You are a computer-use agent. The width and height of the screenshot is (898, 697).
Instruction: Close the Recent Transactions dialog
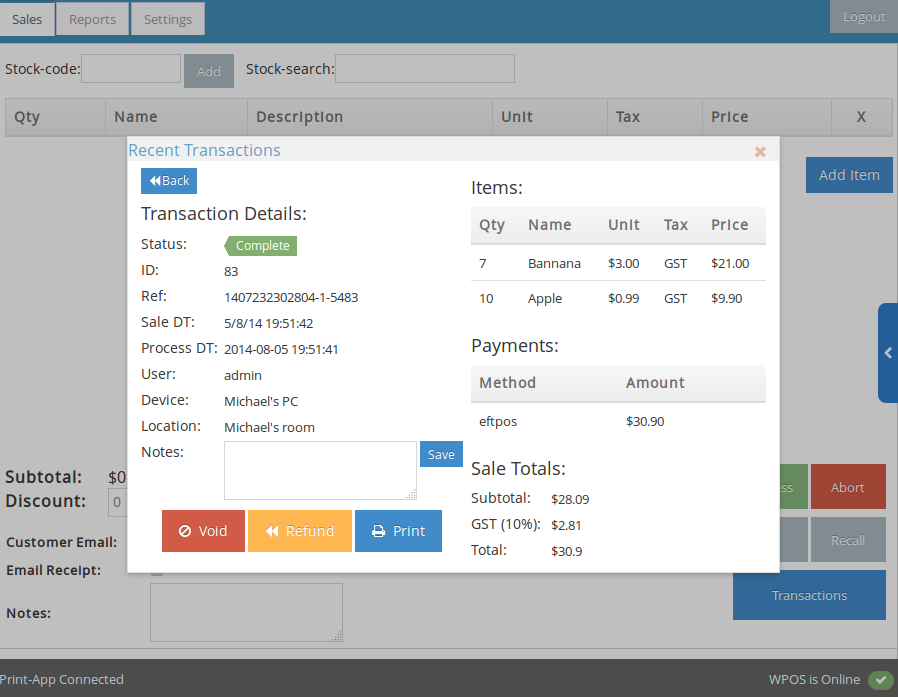(760, 152)
